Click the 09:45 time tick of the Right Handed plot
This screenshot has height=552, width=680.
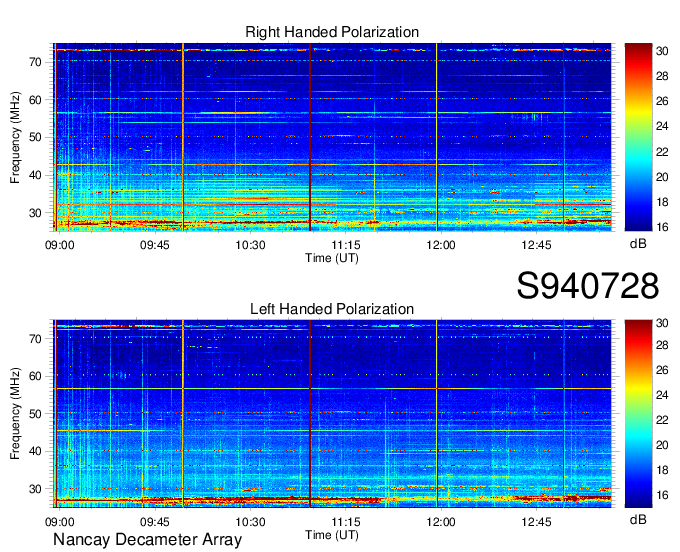click(155, 245)
